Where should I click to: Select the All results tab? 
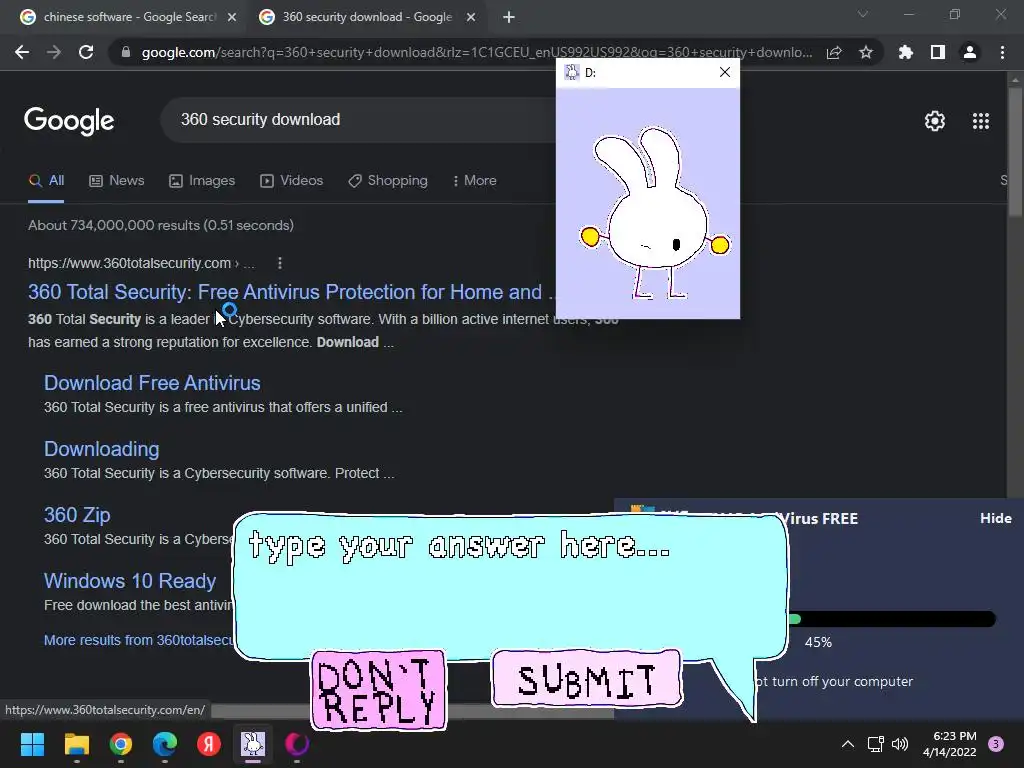46,181
